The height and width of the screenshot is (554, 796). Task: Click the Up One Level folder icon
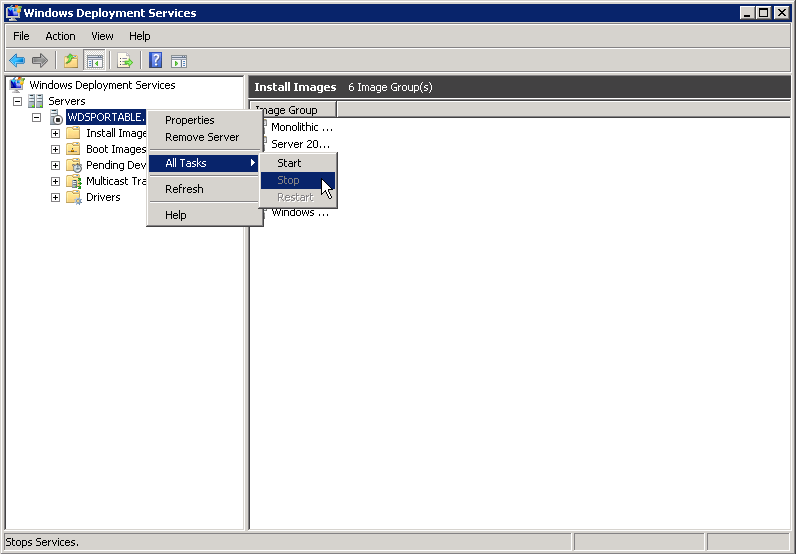[x=71, y=60]
